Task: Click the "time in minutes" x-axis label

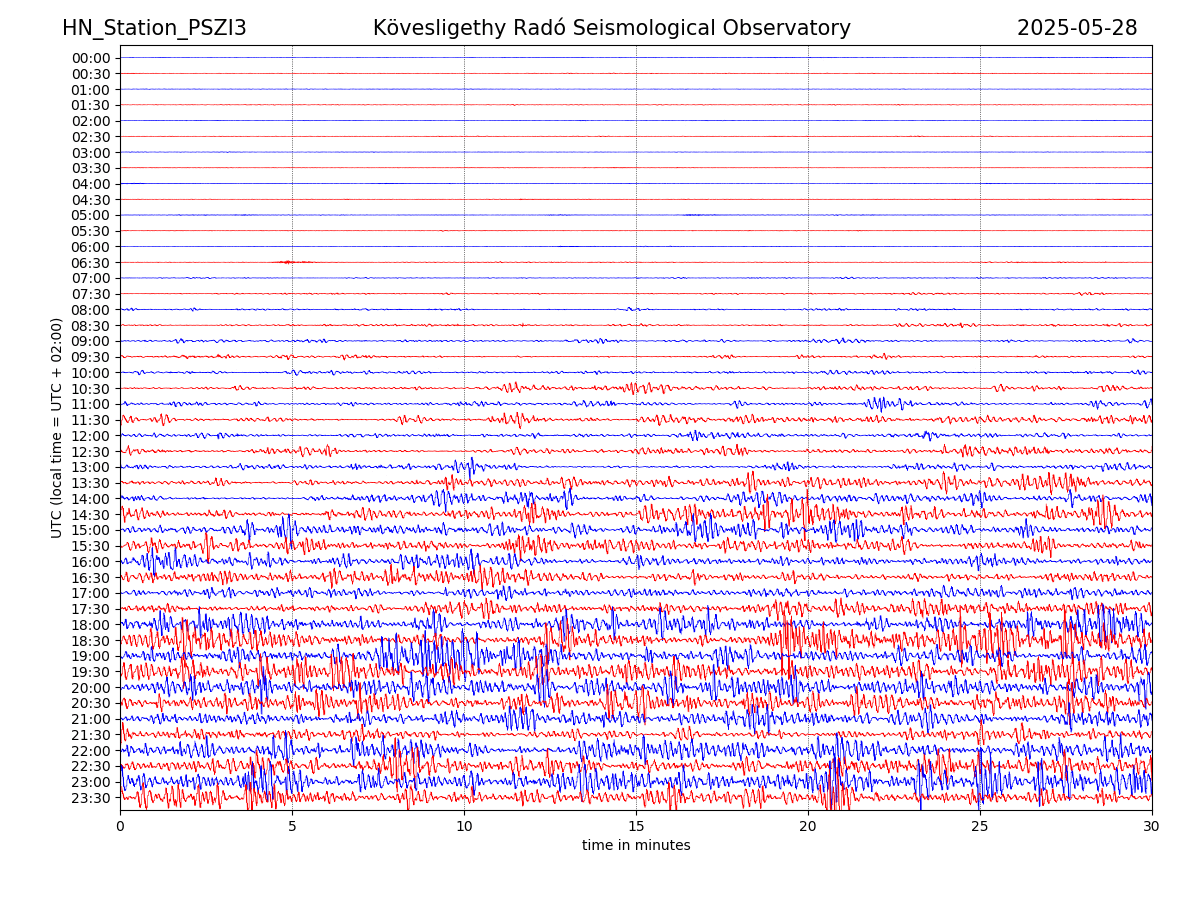Action: (x=636, y=846)
